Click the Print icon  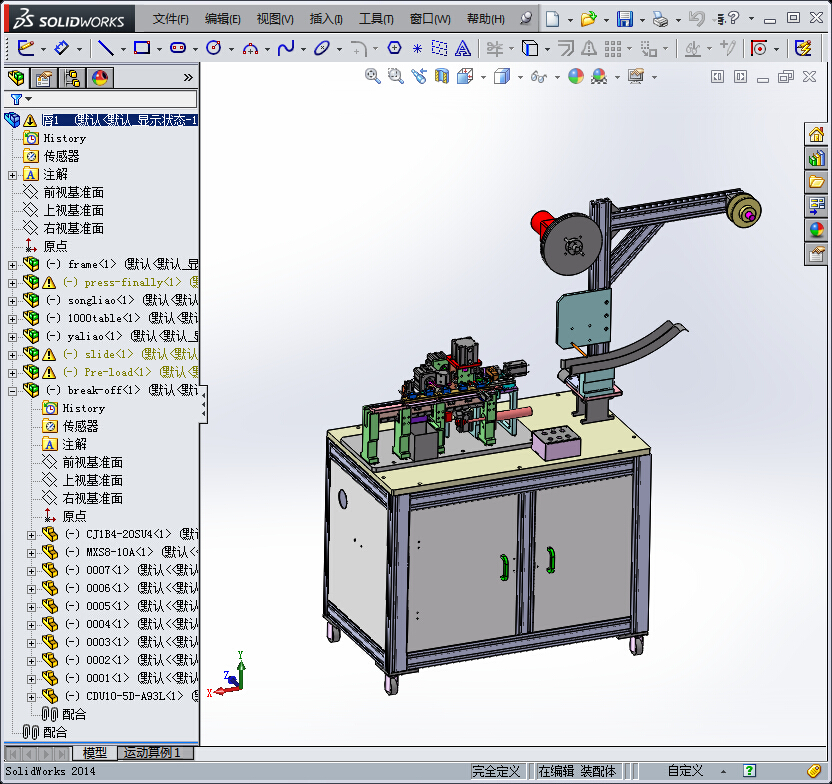660,20
